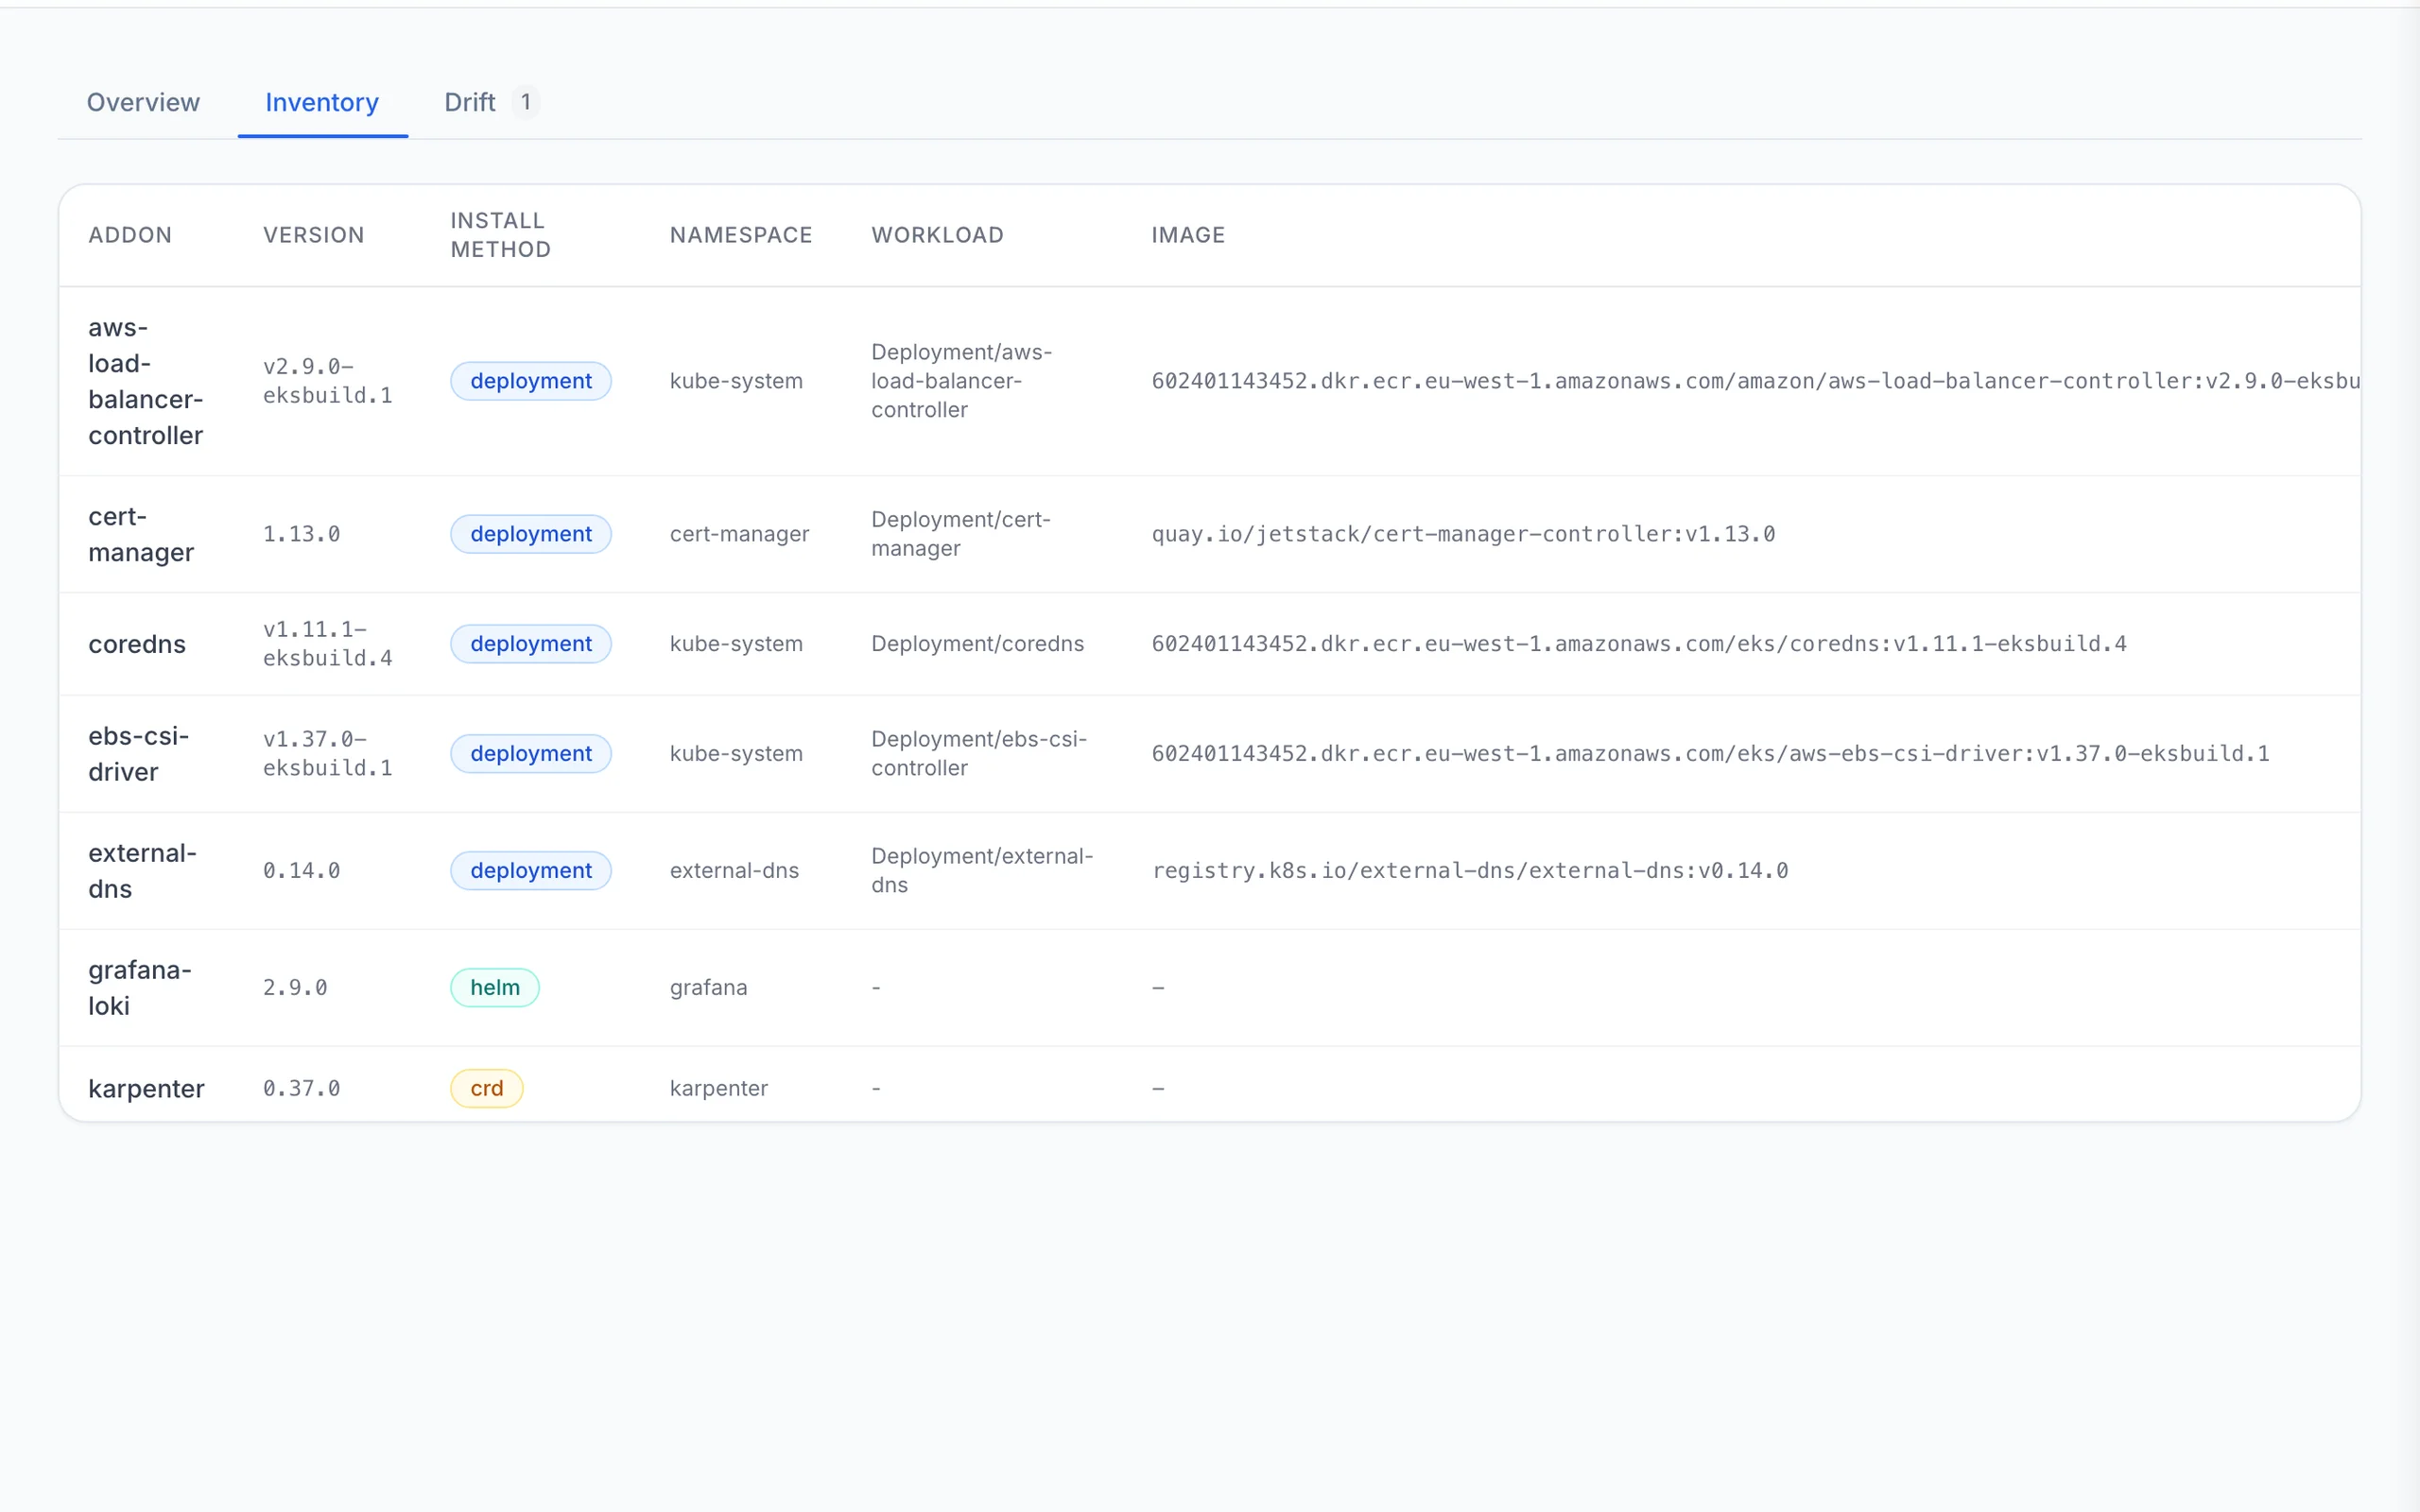Click the deployment badge for cert-manager
The height and width of the screenshot is (1512, 2420).
[530, 533]
